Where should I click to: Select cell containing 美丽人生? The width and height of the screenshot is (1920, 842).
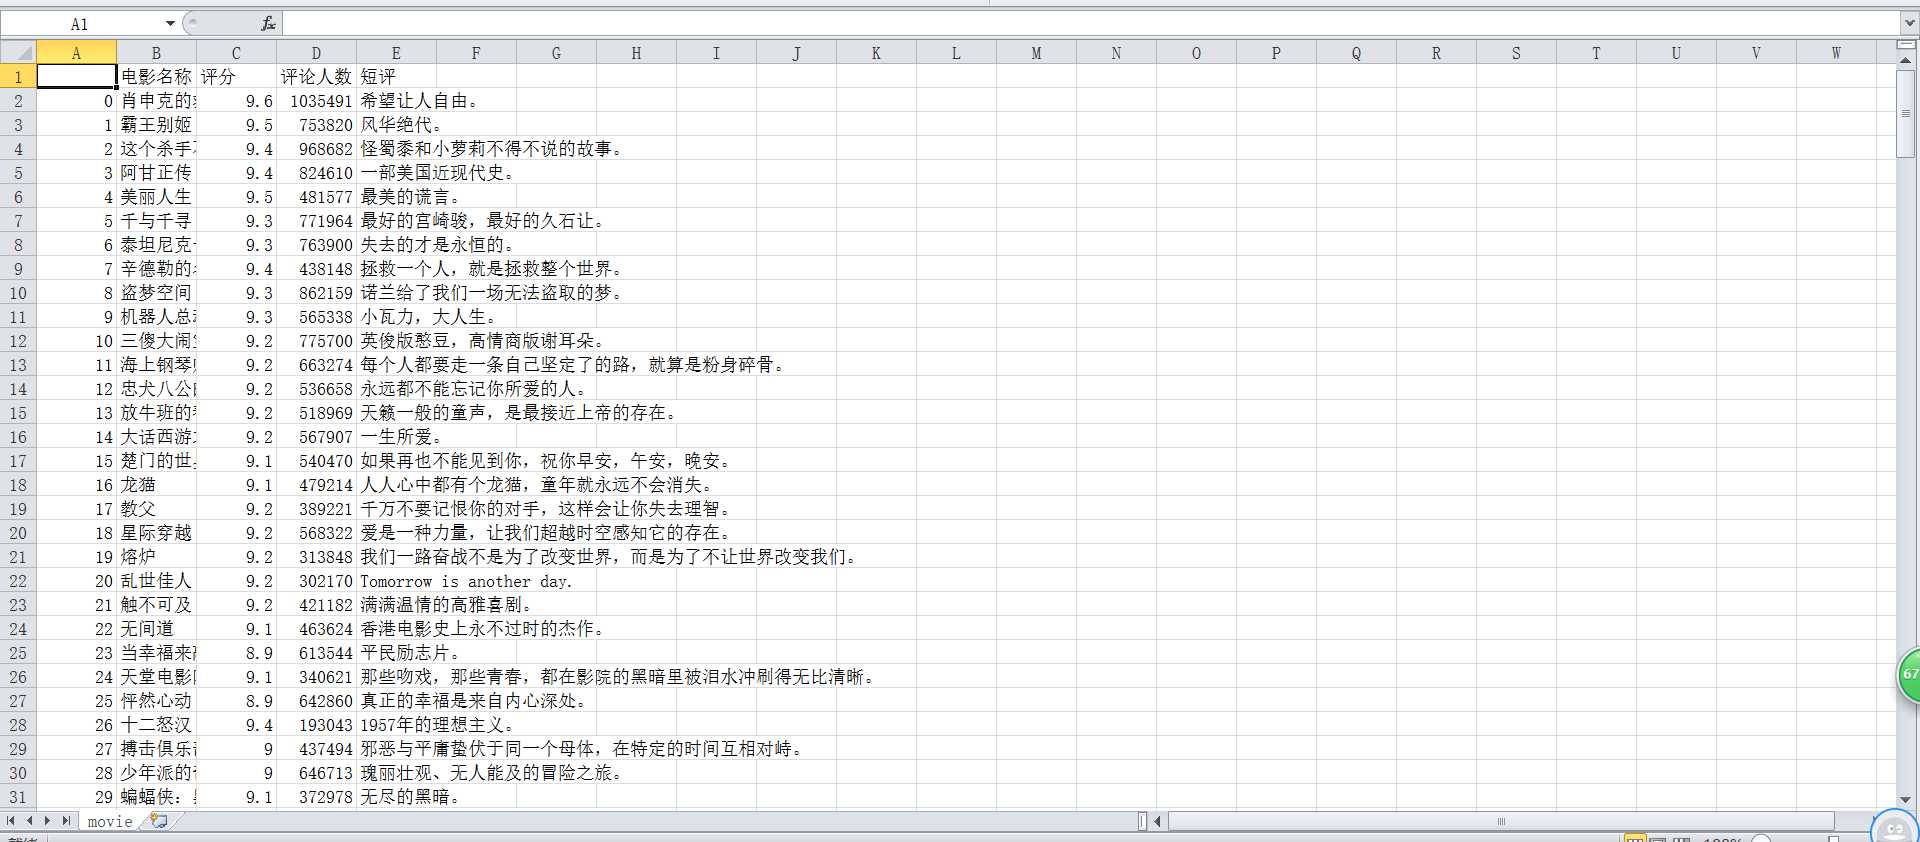157,197
